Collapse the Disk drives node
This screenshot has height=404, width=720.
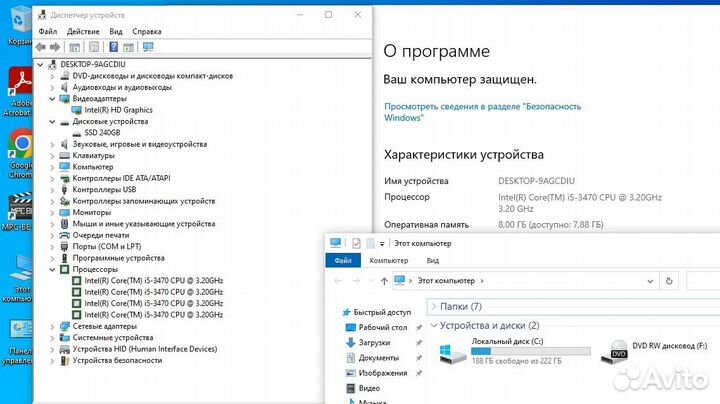click(x=52, y=122)
